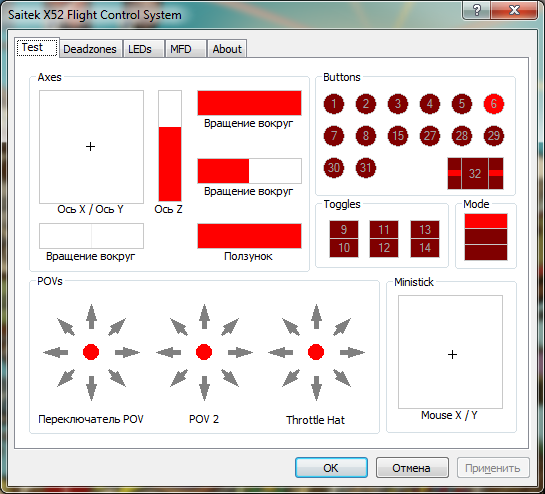Image resolution: width=545 pixels, height=494 pixels.
Task: Click the center dot of Переключатель POV
Action: [x=91, y=352]
